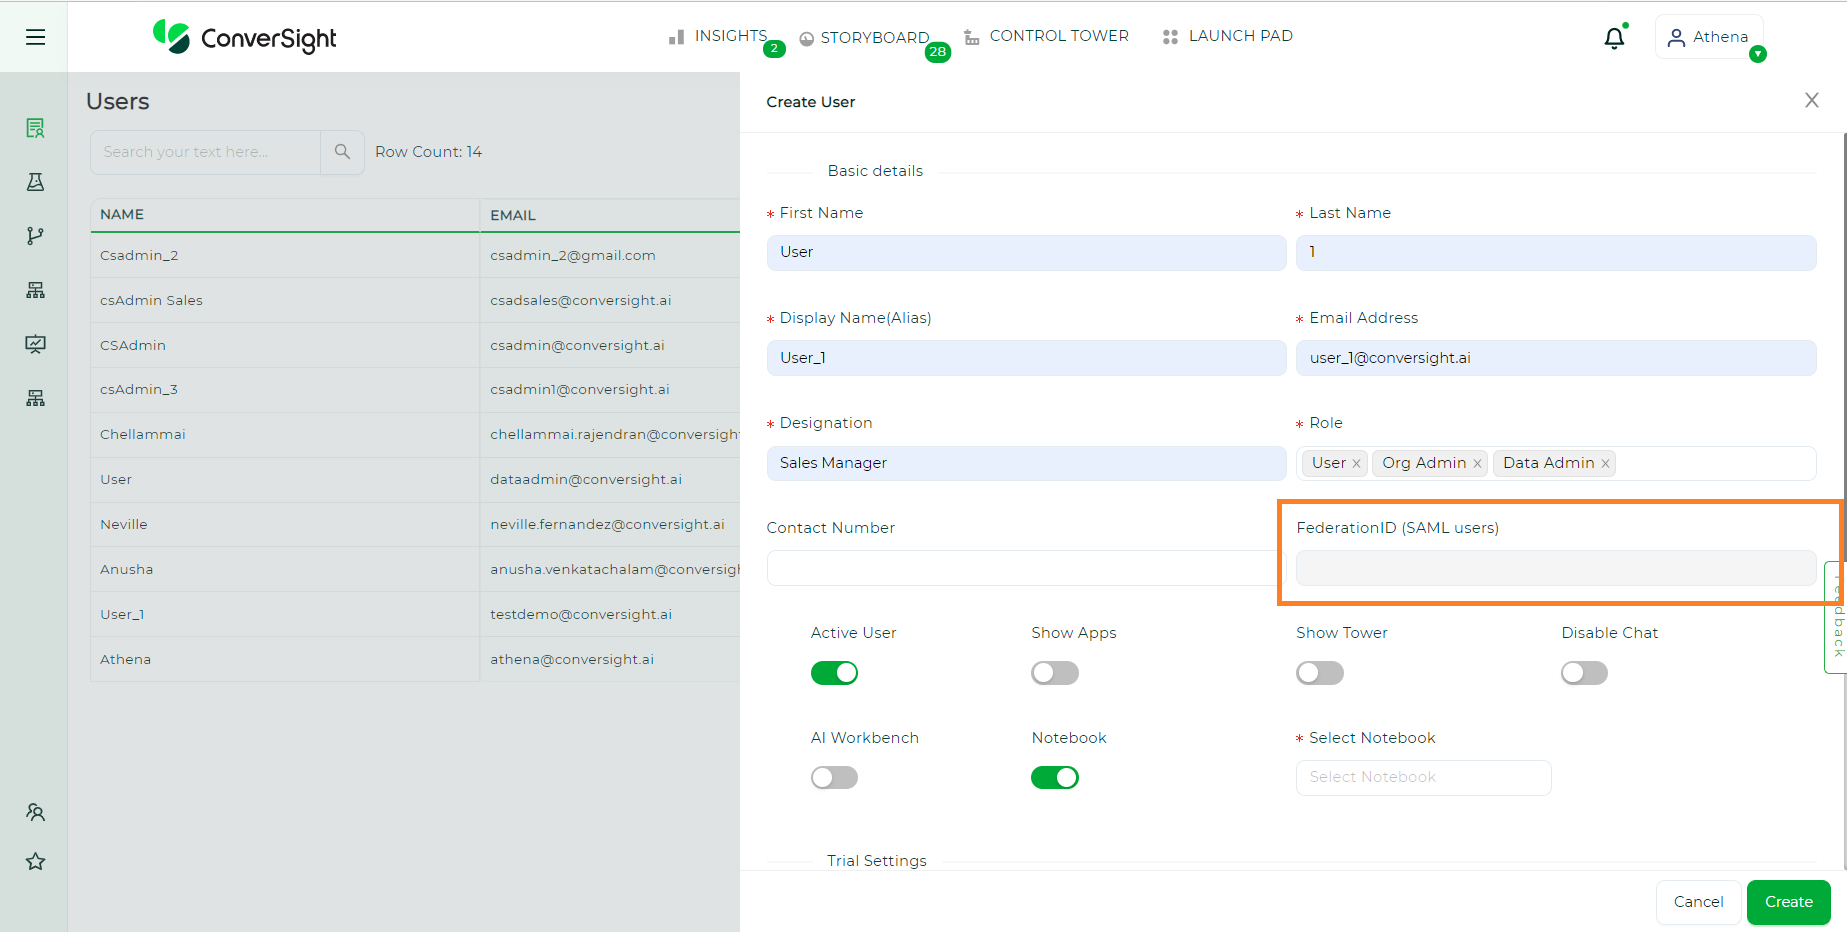Turn off the Notebook toggle

pos(1054,777)
